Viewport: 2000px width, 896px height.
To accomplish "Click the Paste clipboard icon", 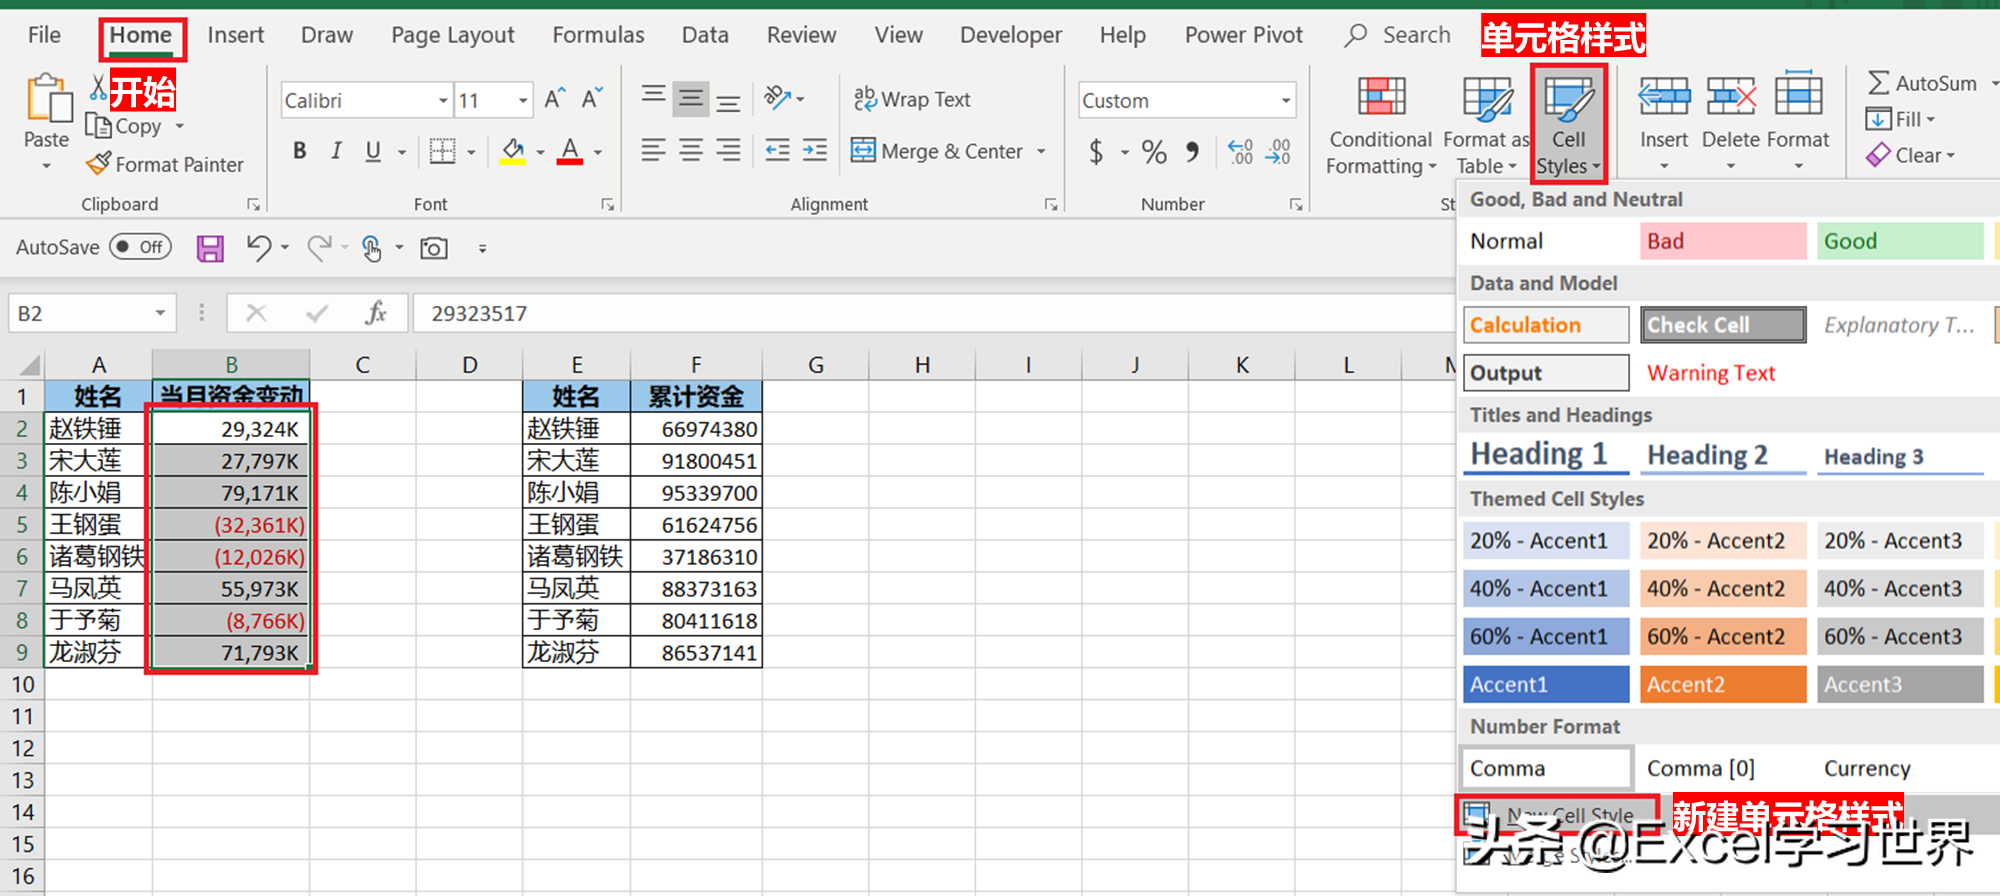I will [x=47, y=99].
